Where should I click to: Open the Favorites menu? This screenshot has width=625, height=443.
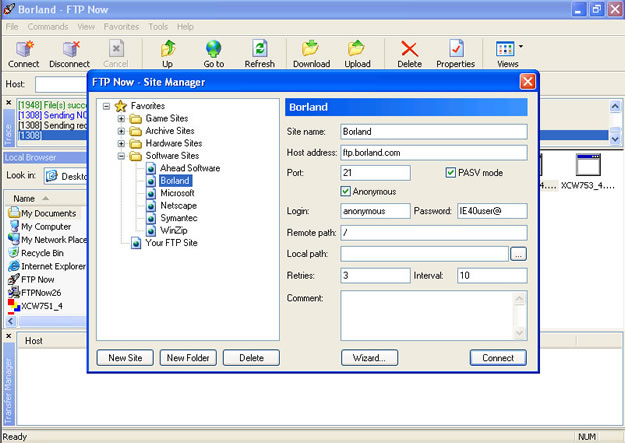coord(122,27)
